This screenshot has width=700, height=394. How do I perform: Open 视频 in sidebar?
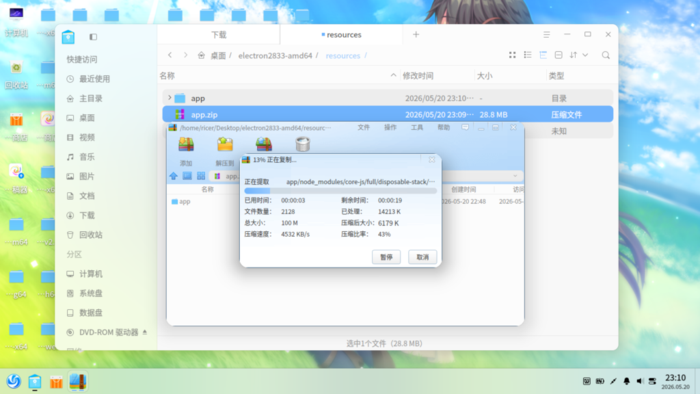tap(81, 137)
